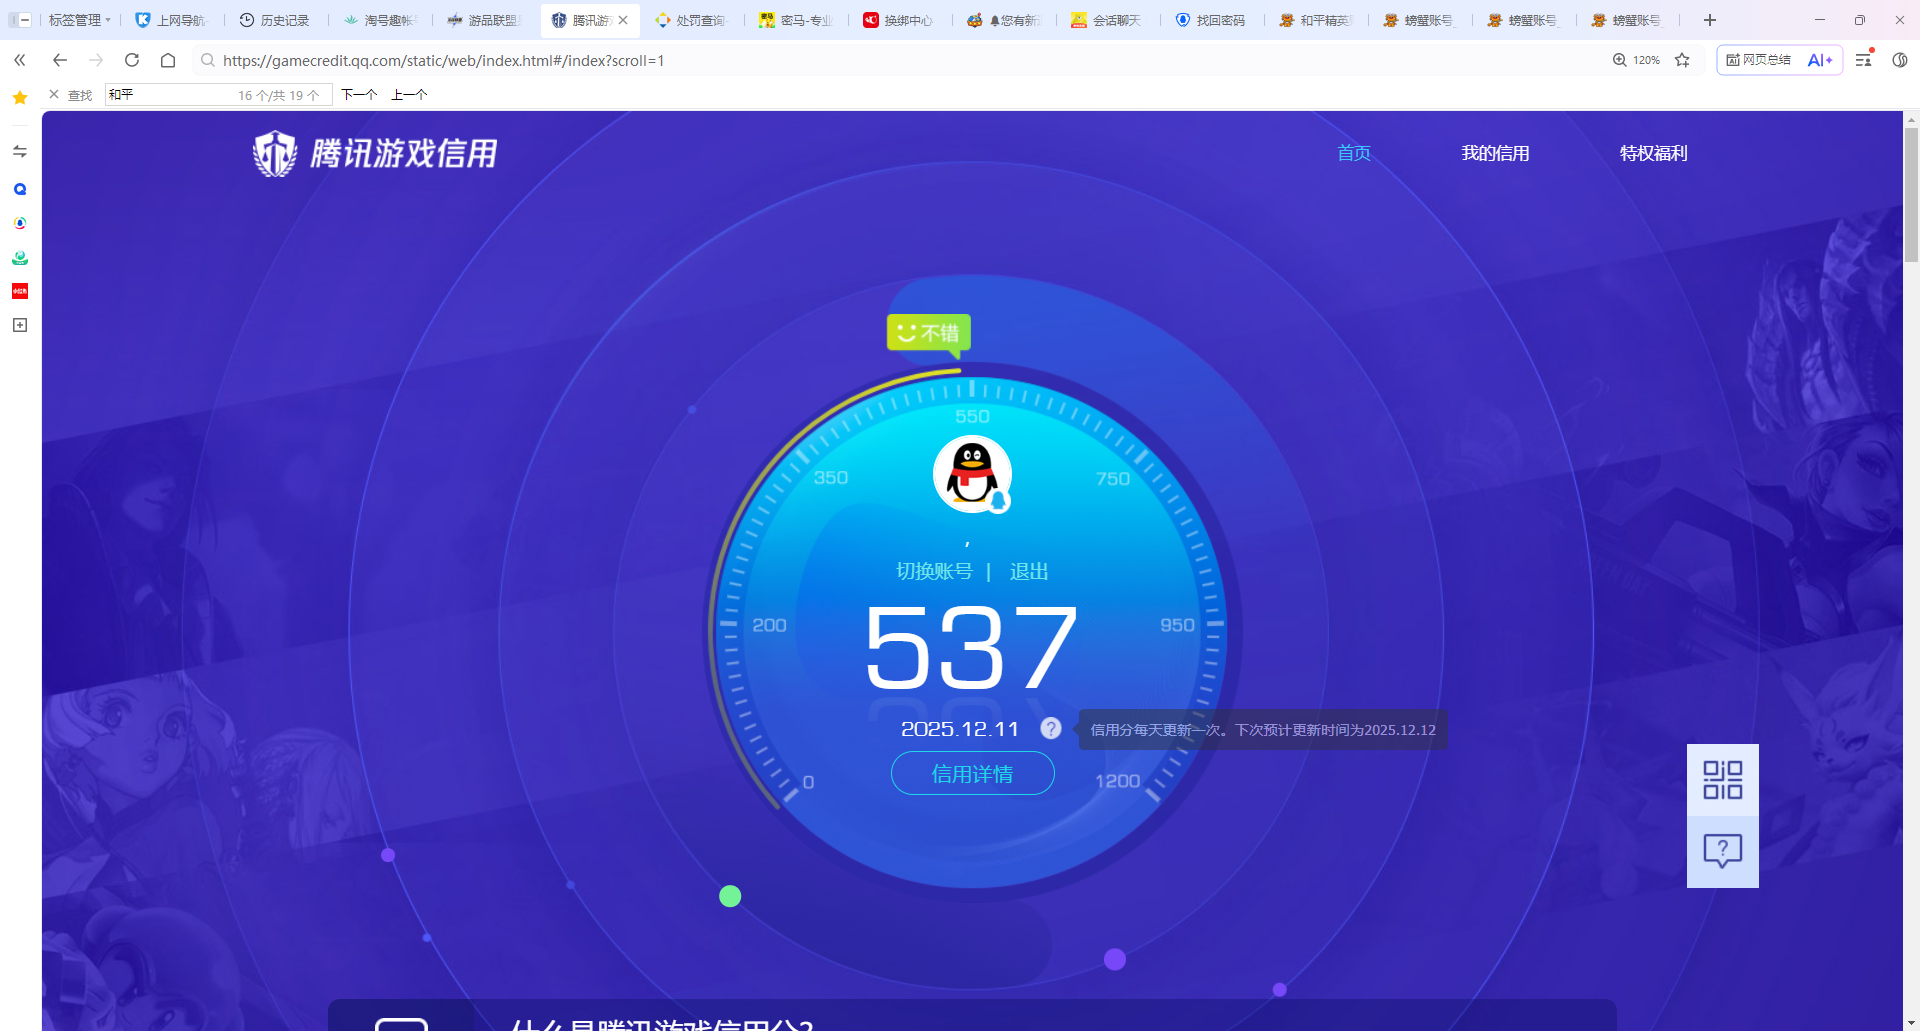
Task: Click the find text input field
Action: point(170,95)
